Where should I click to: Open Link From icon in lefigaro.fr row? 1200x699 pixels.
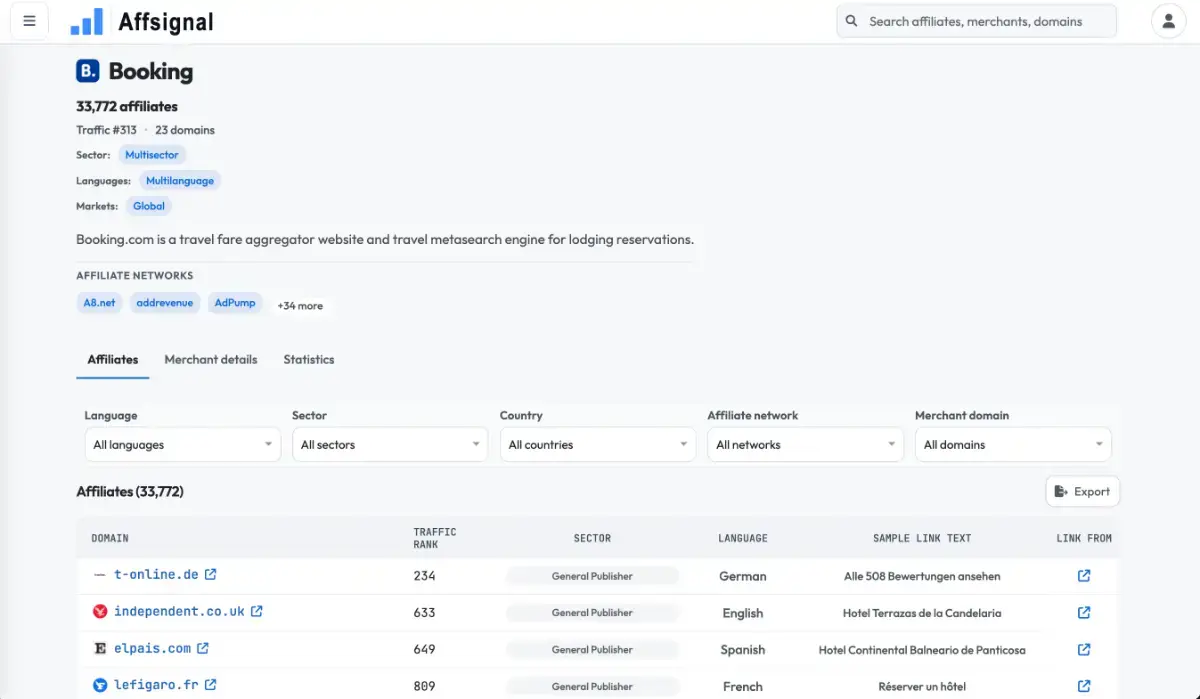[1084, 686]
